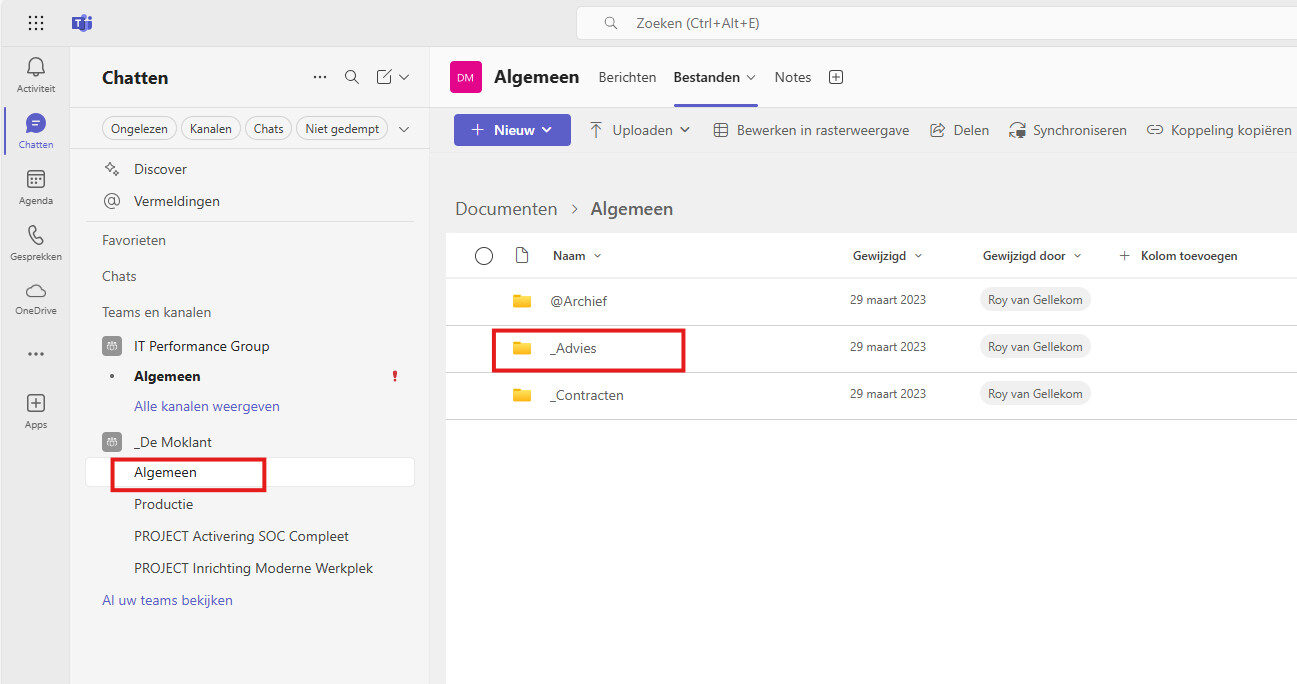Click Alle kanalen weergeven link
Viewport: 1297px width, 684px height.
pyautogui.click(x=207, y=407)
